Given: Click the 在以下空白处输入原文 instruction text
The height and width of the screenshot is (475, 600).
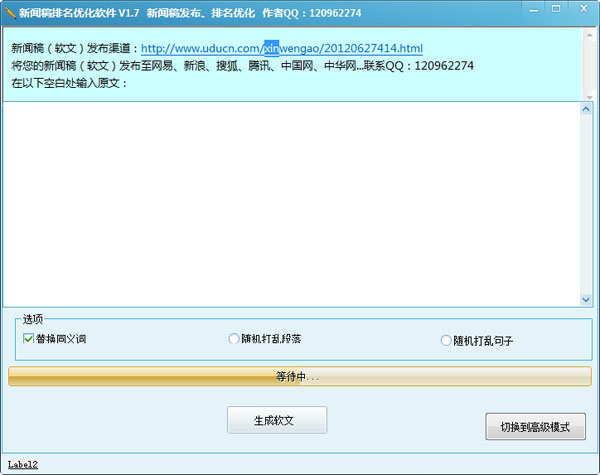Looking at the screenshot, I should pyautogui.click(x=70, y=83).
